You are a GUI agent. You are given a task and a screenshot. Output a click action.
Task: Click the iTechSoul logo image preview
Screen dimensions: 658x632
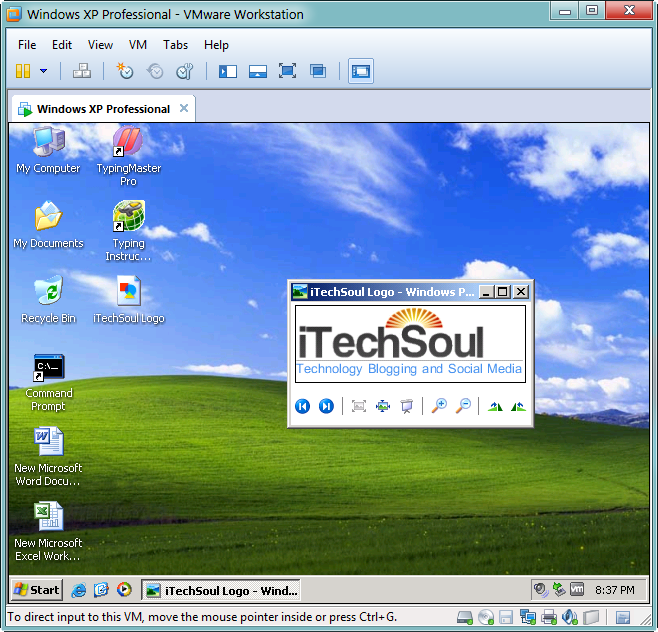[410, 344]
